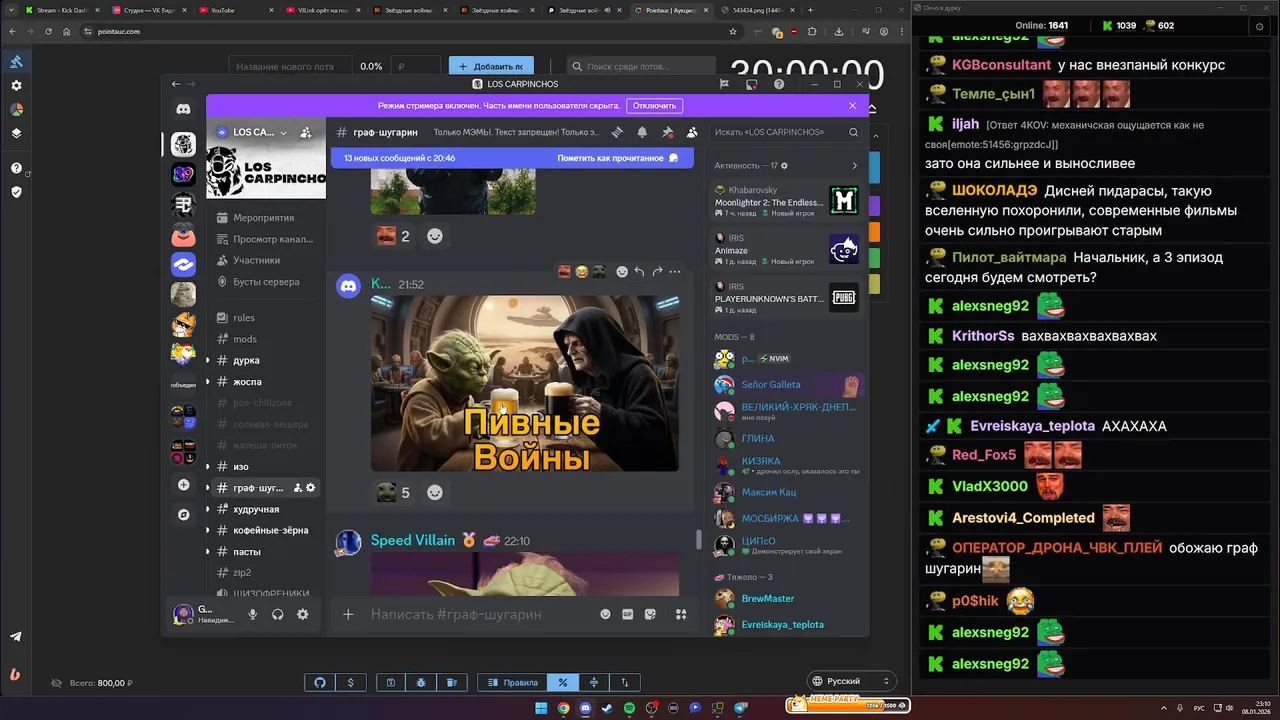The width and height of the screenshot is (1280, 720).
Task: Click Добавить лот button in Pointauc
Action: point(491,66)
